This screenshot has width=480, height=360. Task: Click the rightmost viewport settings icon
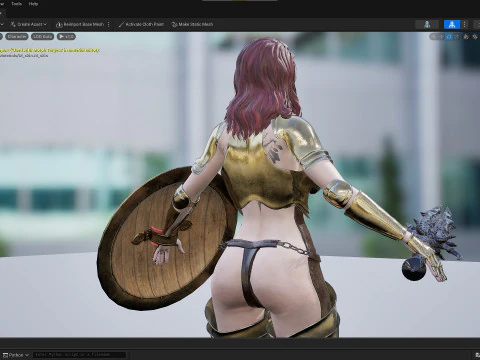[475, 37]
